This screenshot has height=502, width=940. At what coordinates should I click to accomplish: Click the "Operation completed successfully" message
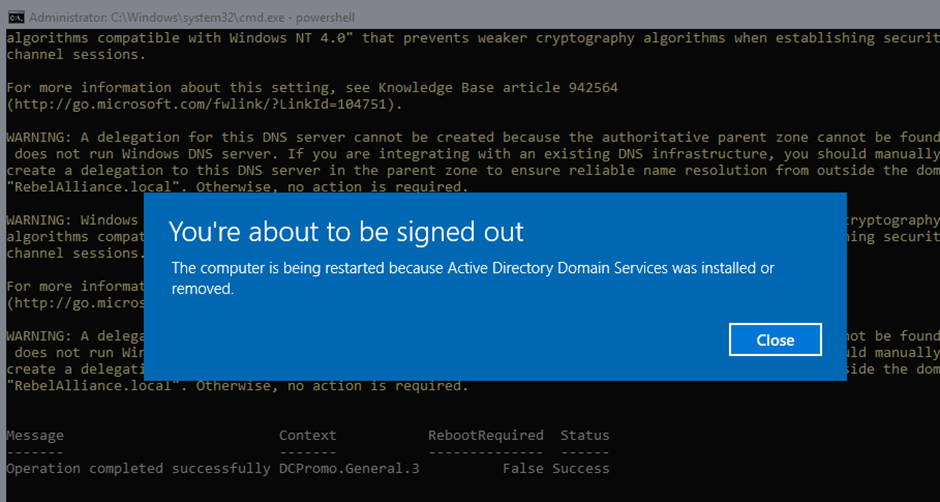coord(138,468)
